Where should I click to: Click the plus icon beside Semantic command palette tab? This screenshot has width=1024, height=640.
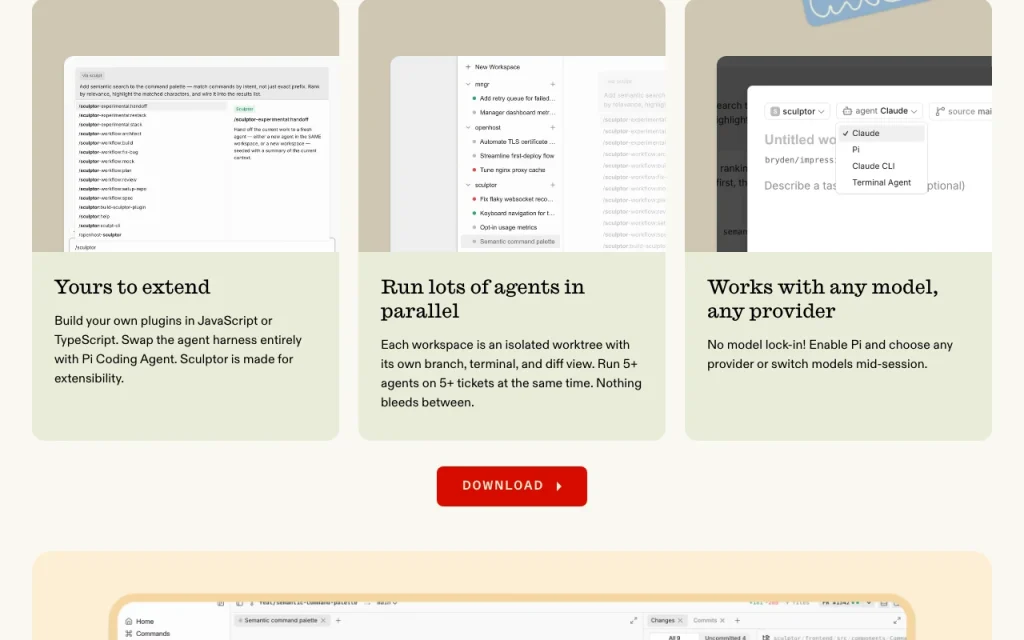coord(338,620)
